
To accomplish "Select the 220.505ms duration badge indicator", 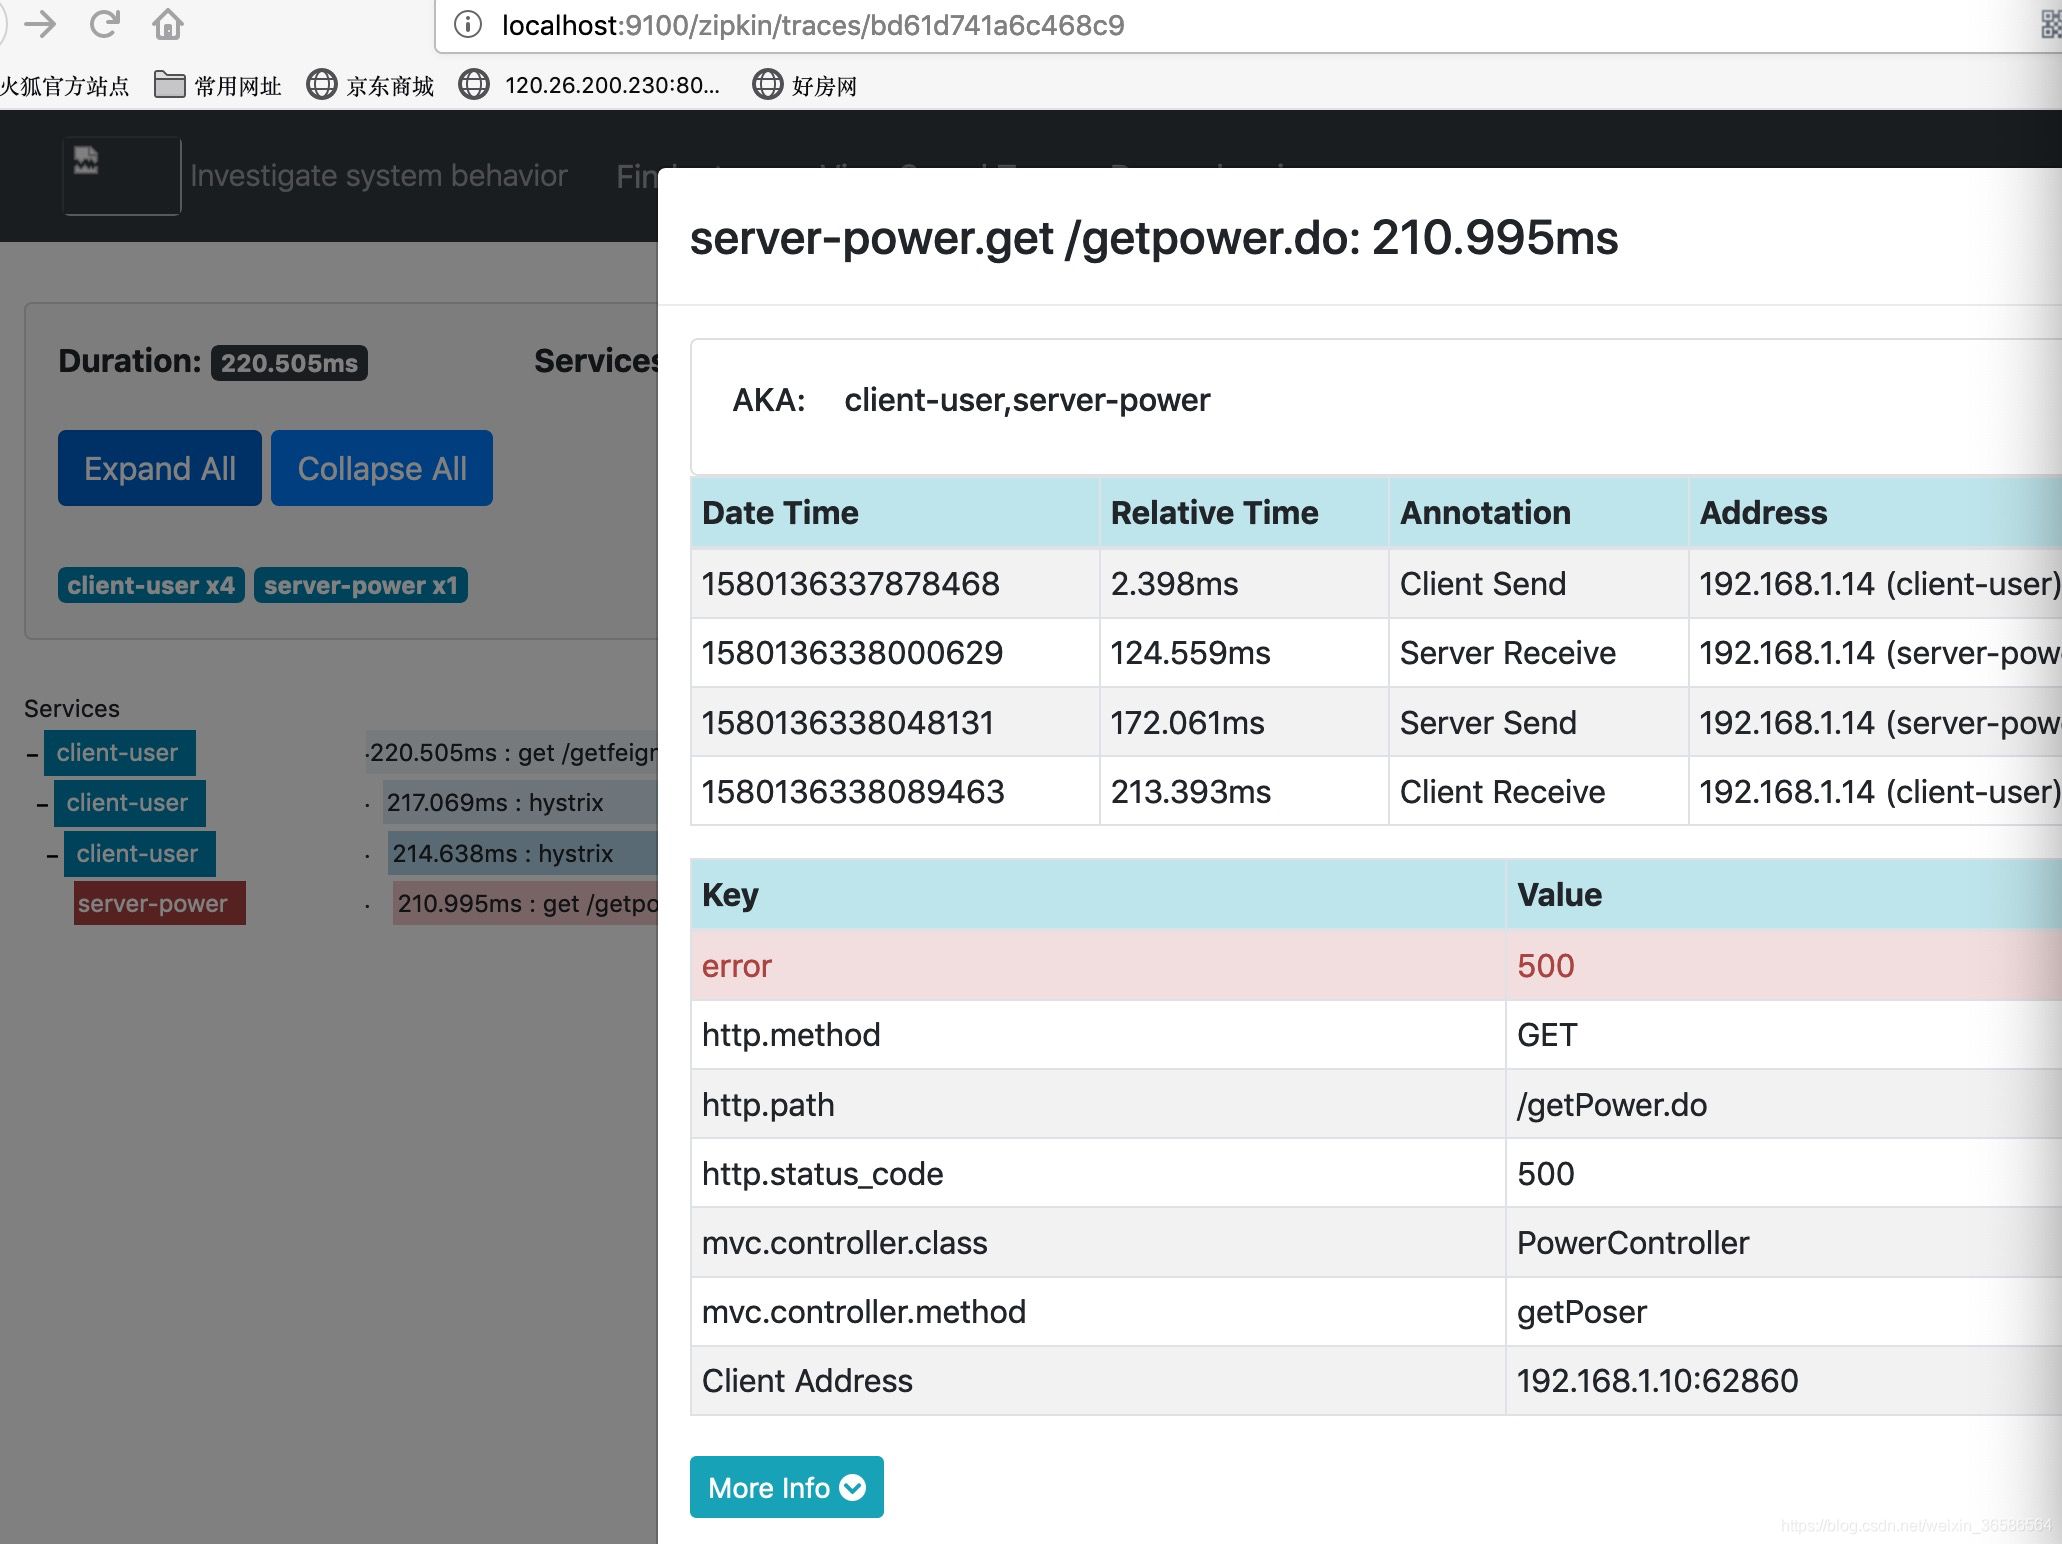I will [289, 362].
